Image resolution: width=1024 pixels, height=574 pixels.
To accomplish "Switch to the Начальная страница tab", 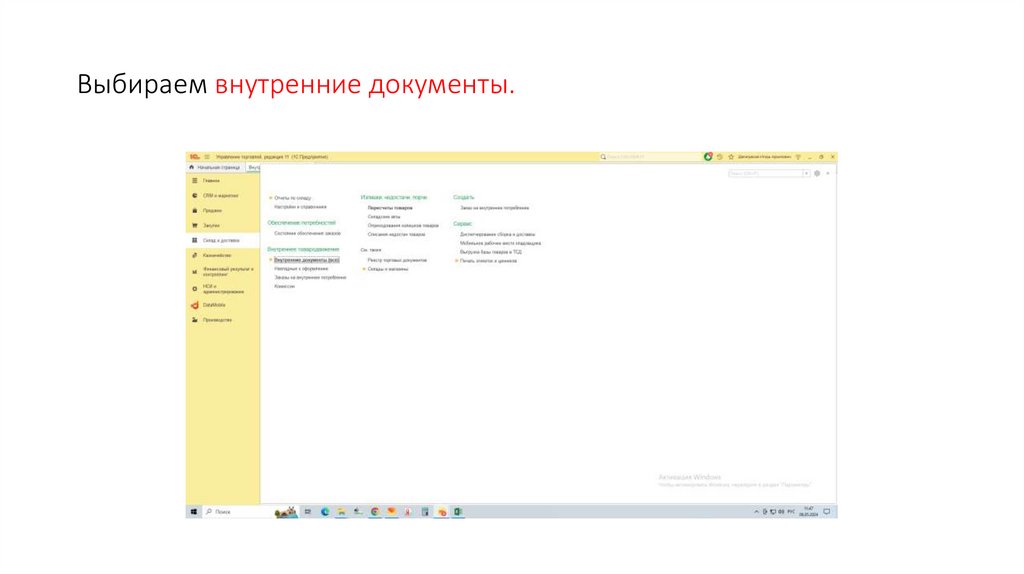I will coord(215,167).
